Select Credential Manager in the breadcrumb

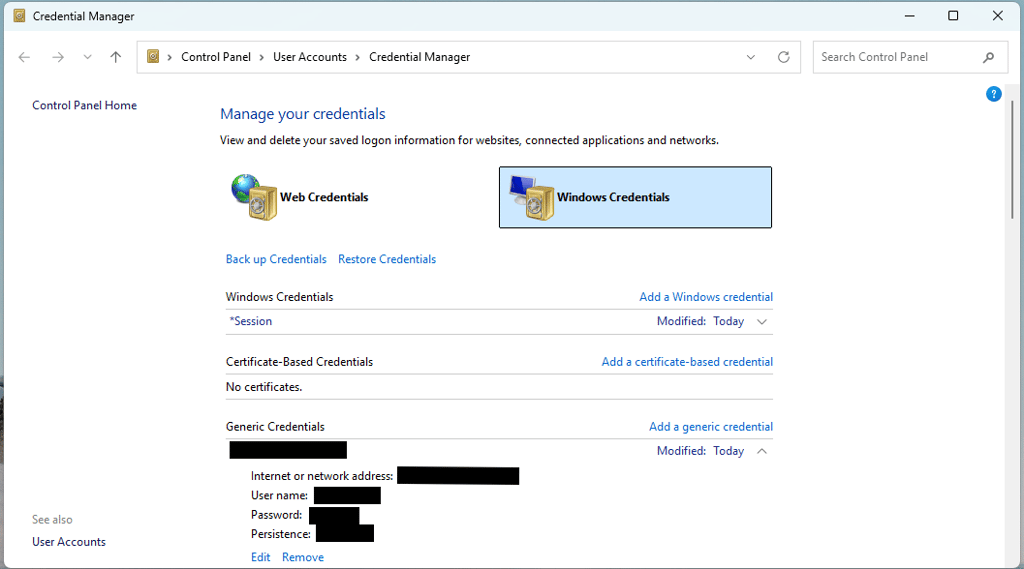(x=420, y=57)
